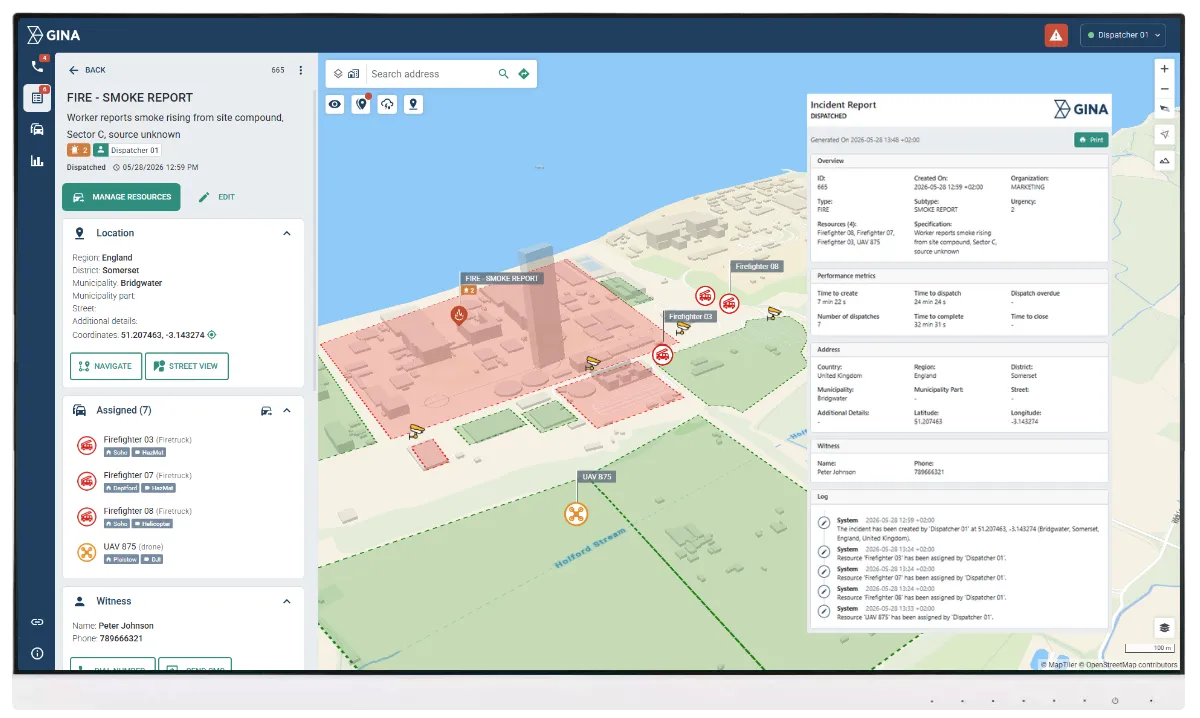Screen dimensions: 1200x718
Task: Open the statistics bar chart sidebar icon
Action: (37, 160)
